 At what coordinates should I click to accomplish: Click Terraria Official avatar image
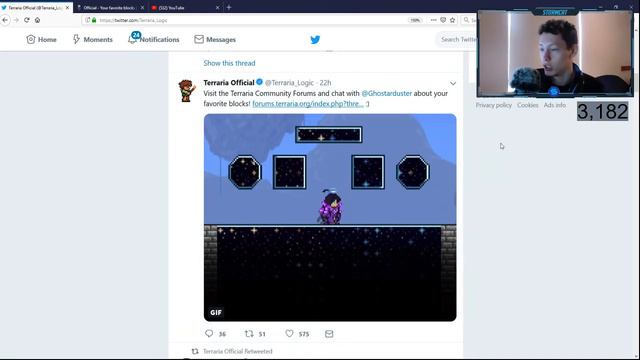click(x=187, y=90)
